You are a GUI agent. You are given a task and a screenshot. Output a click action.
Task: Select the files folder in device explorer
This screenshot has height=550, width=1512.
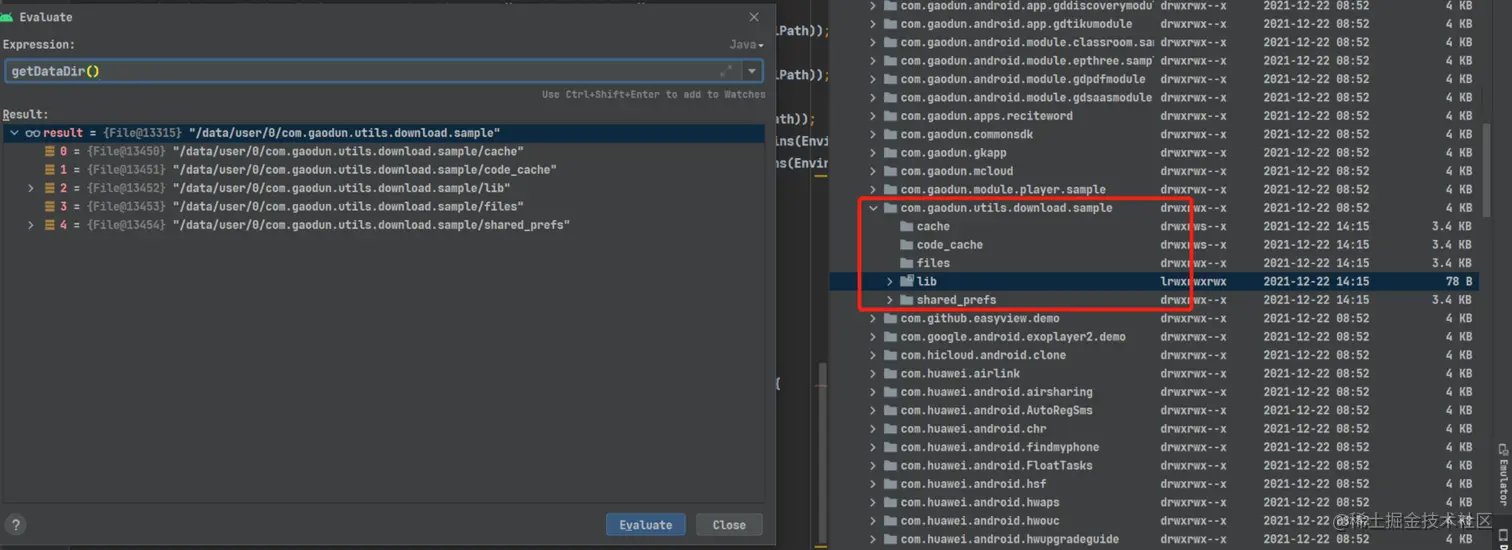[1154, 263]
